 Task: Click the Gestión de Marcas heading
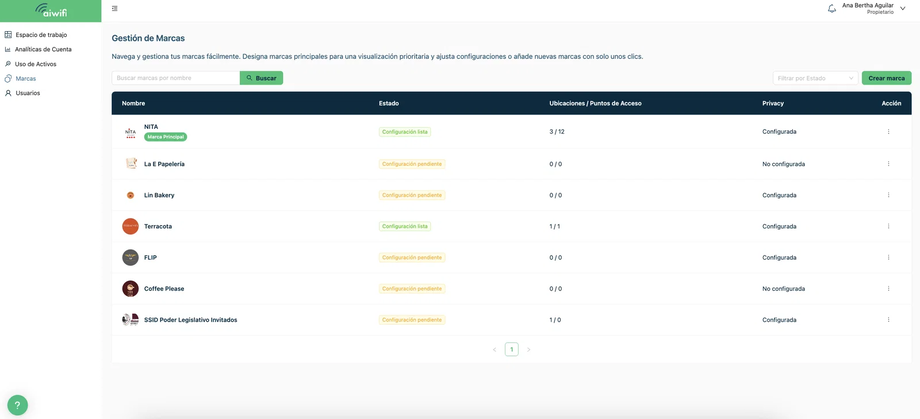pyautogui.click(x=148, y=38)
